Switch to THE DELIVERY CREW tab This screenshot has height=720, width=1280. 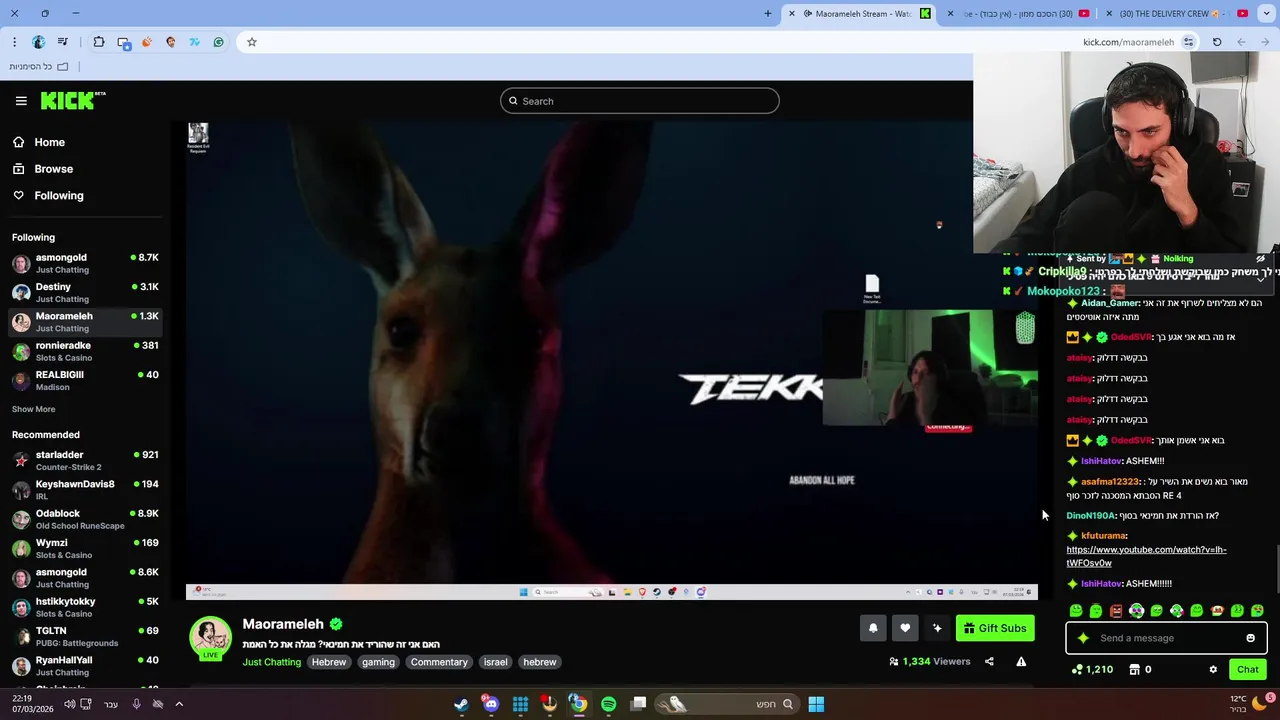click(x=1176, y=14)
